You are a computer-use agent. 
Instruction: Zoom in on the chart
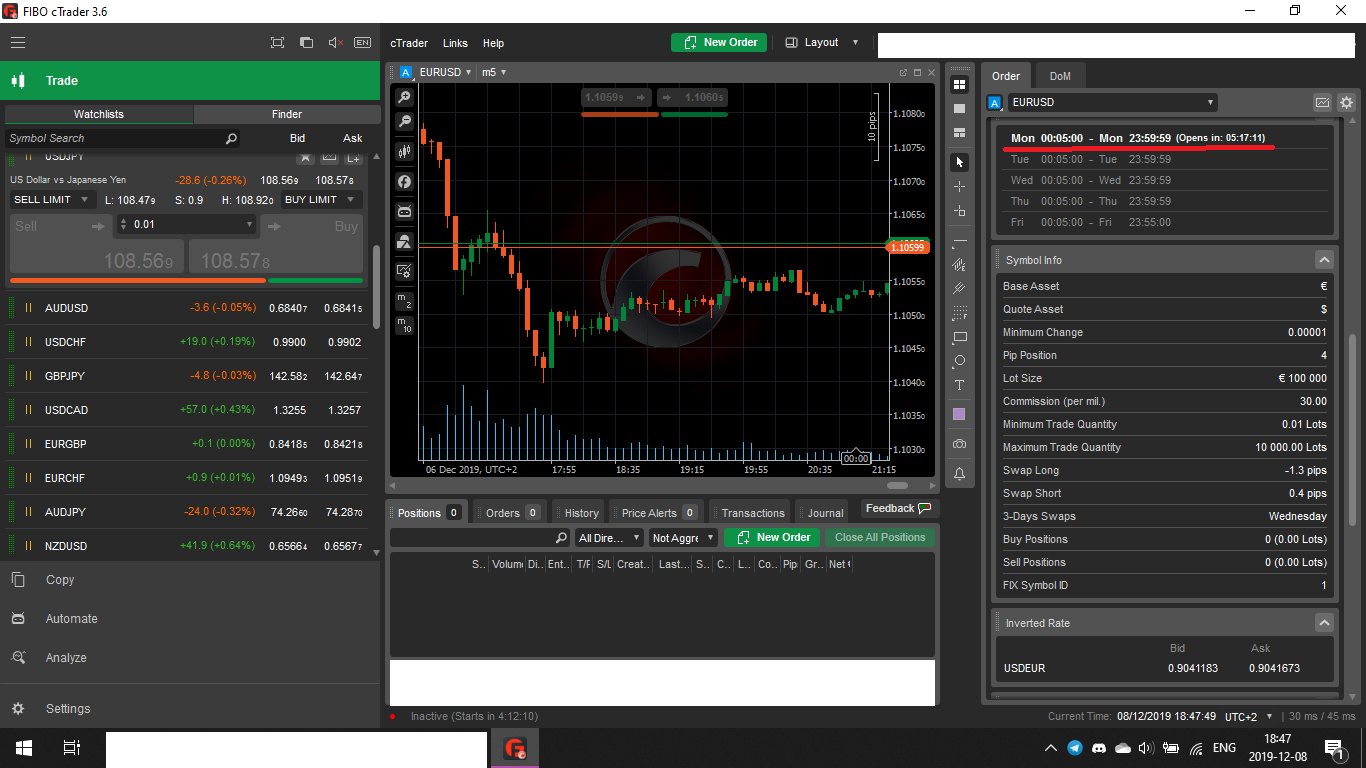[404, 97]
